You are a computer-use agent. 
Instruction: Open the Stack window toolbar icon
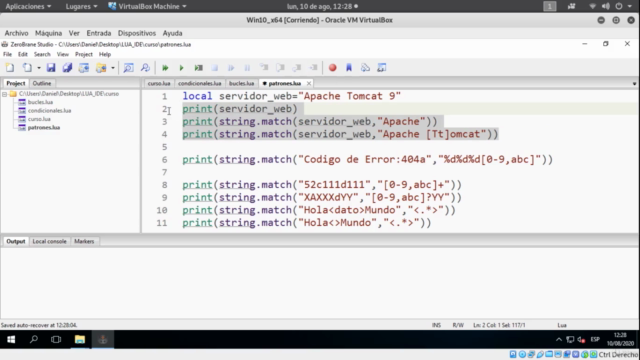tap(365, 68)
